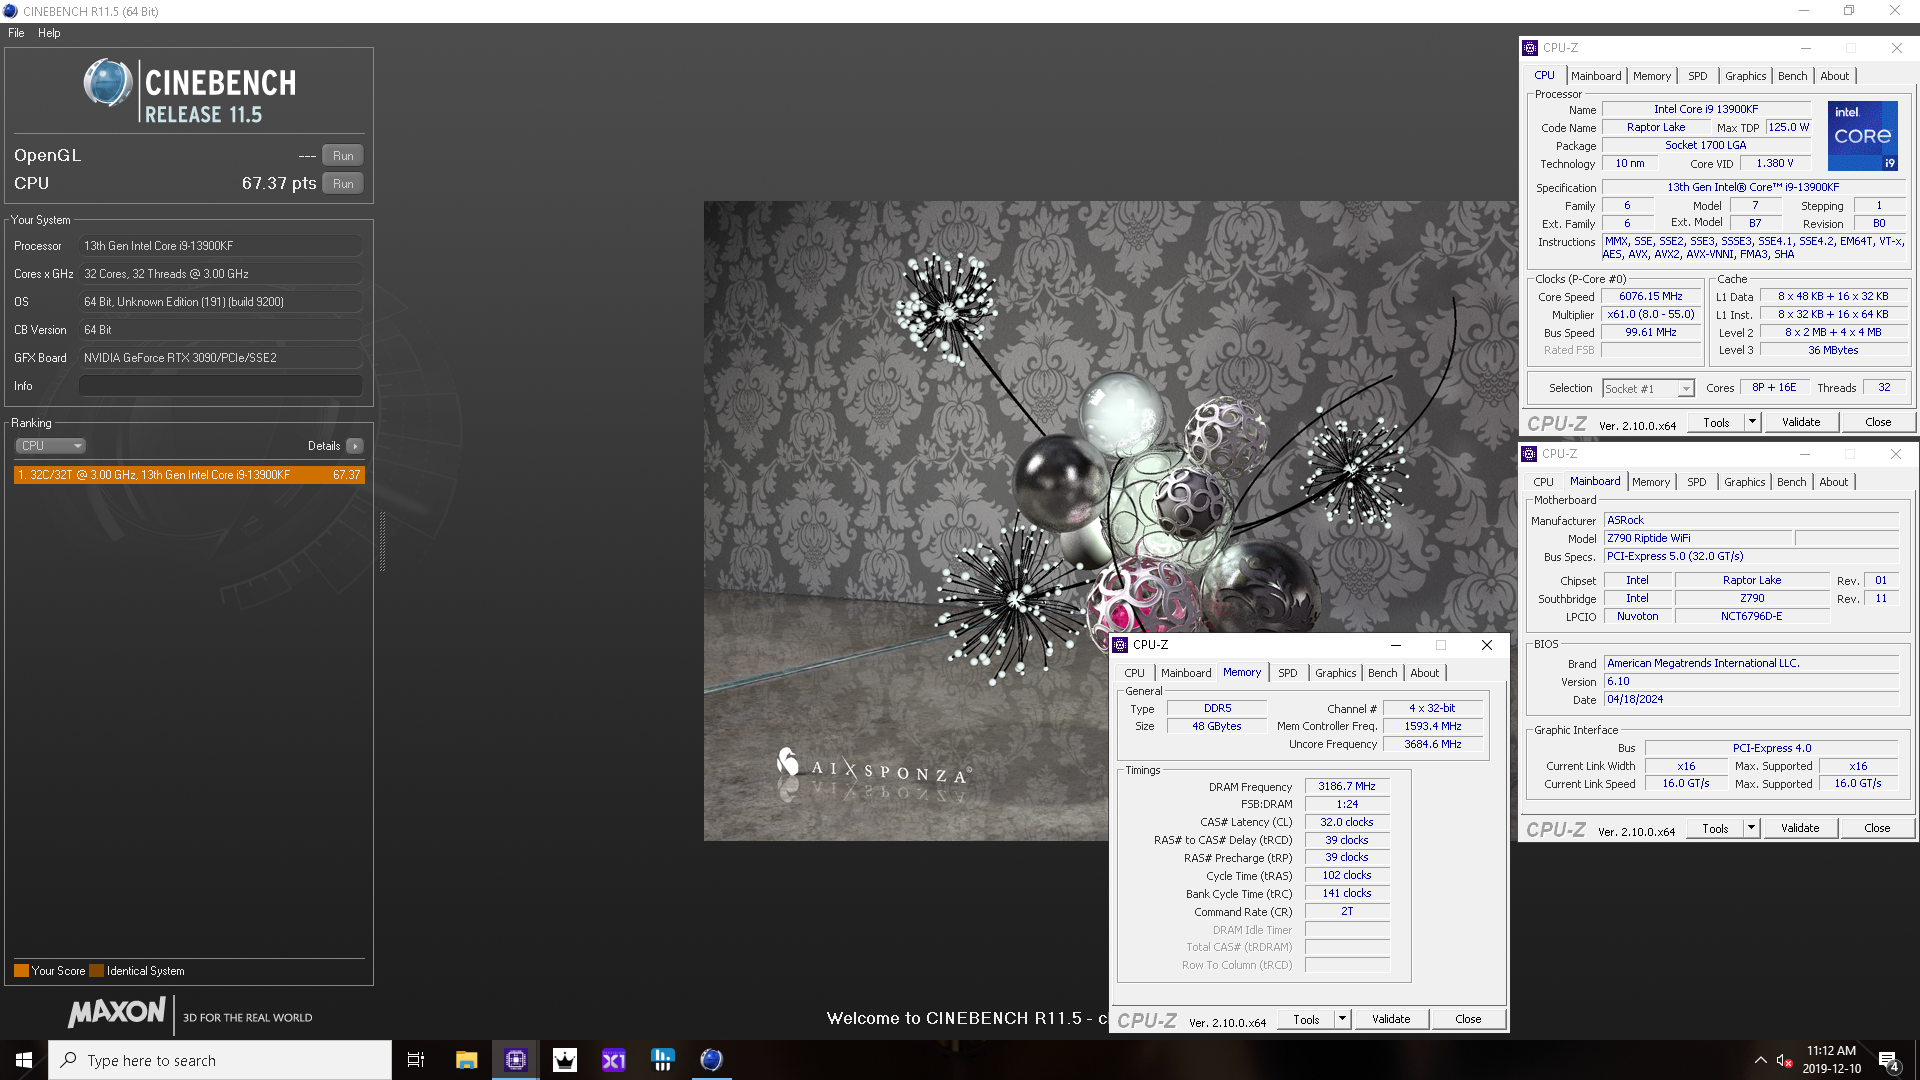
Task: Click Validate in the CPU window
Action: click(x=1801, y=422)
